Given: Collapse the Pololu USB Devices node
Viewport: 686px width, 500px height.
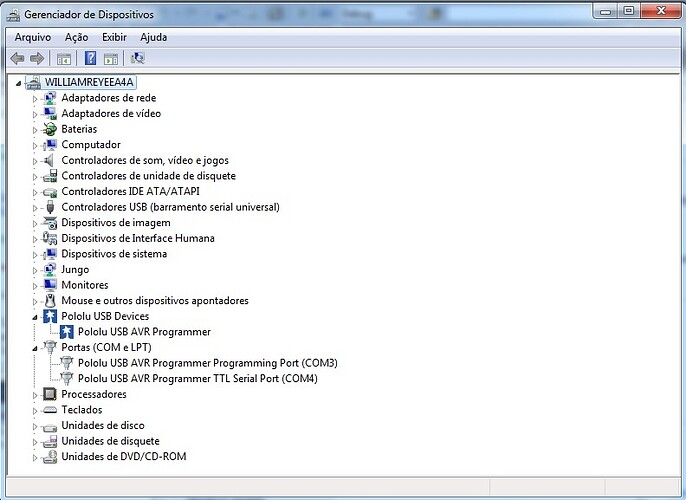Looking at the screenshot, I should (35, 316).
